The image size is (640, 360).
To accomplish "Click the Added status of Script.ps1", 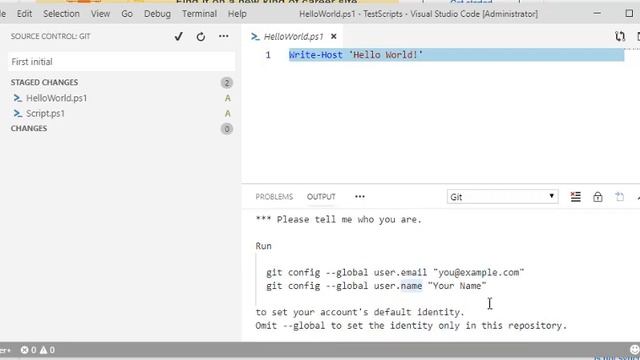I will coord(227,113).
